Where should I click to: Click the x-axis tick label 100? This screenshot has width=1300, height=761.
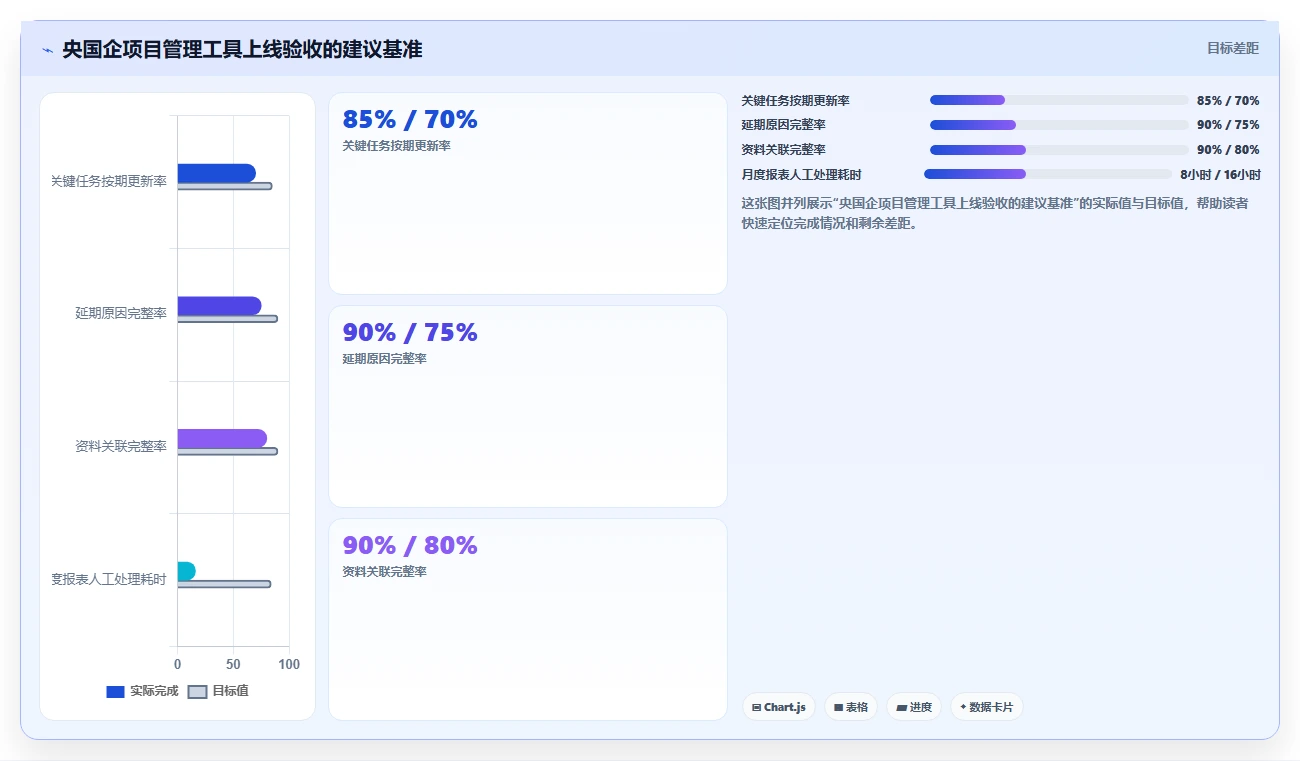[288, 665]
